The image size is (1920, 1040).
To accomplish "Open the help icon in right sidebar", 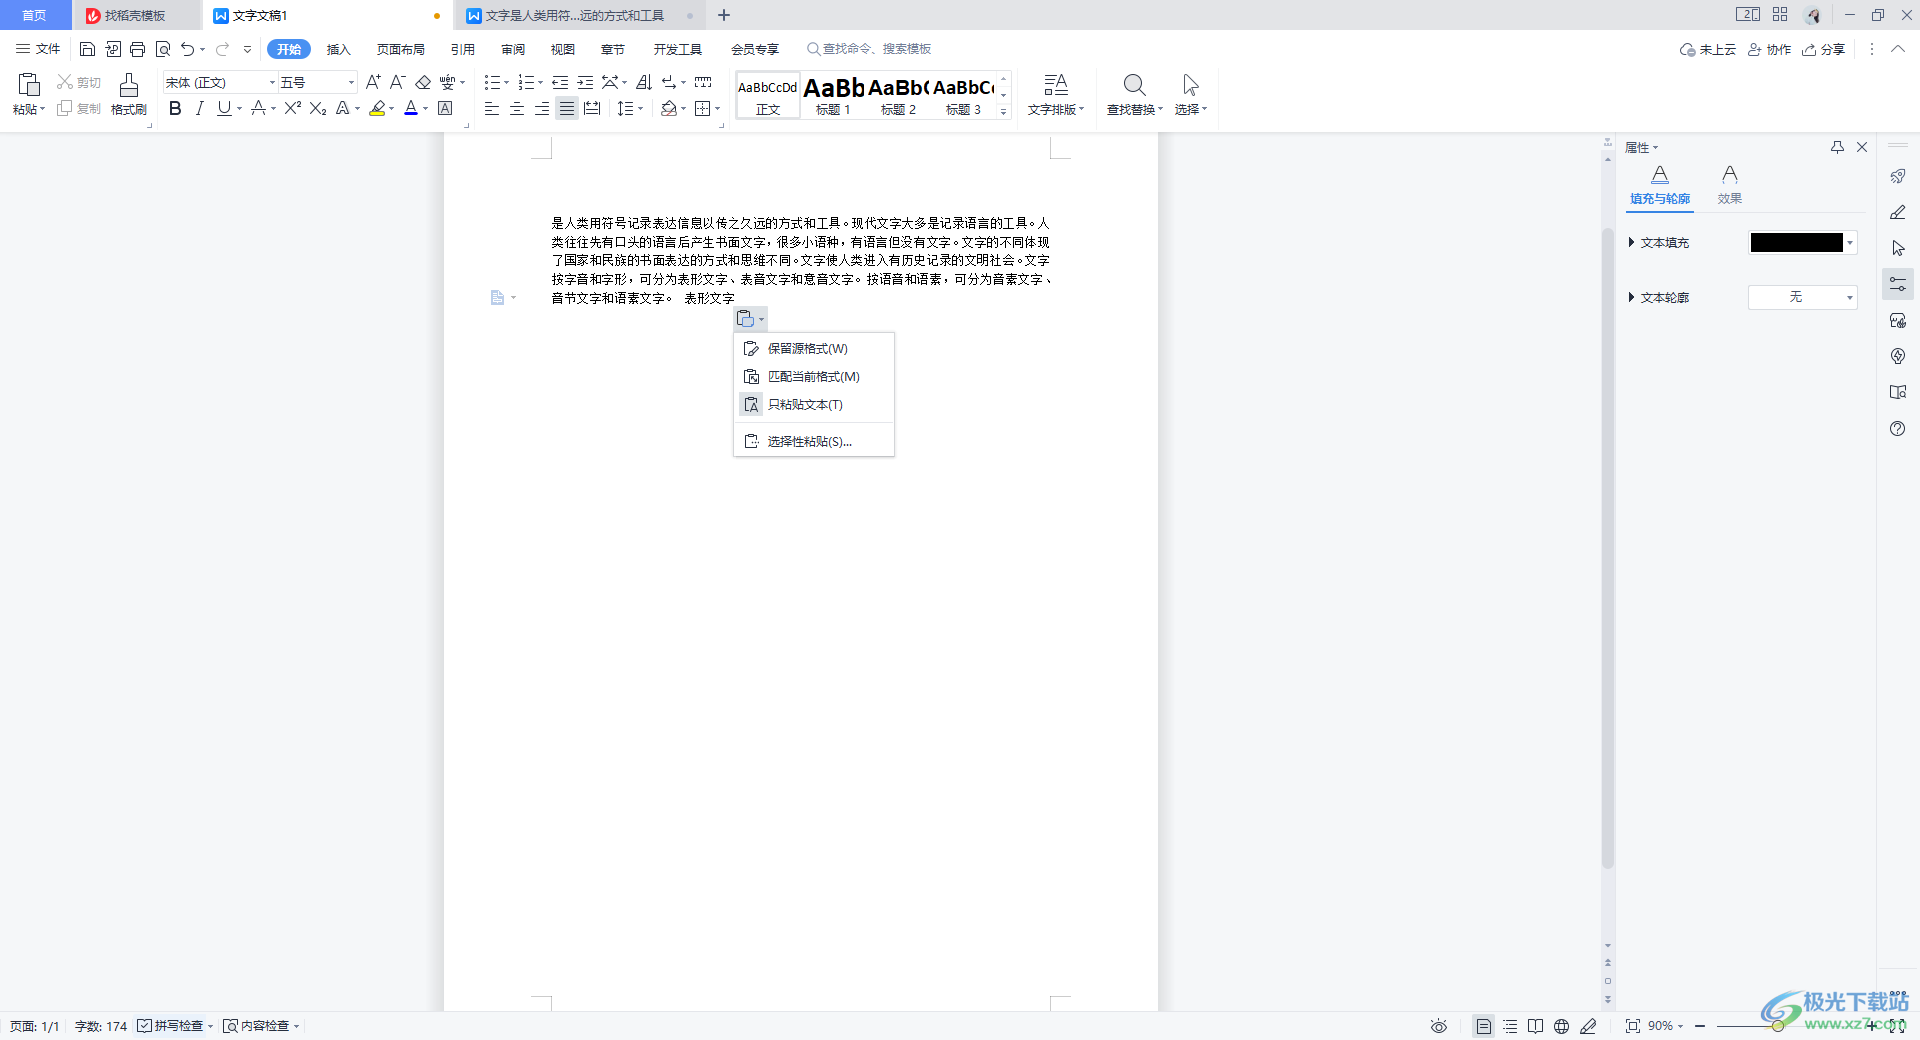I will (1897, 428).
